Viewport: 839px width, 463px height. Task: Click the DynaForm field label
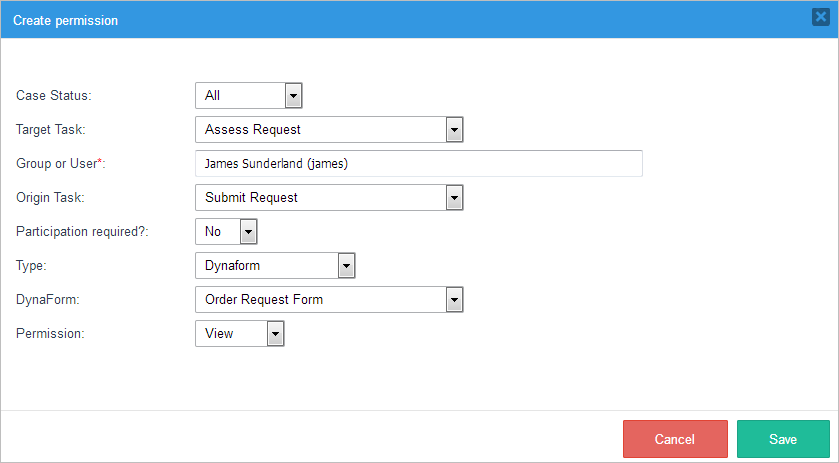coord(47,300)
